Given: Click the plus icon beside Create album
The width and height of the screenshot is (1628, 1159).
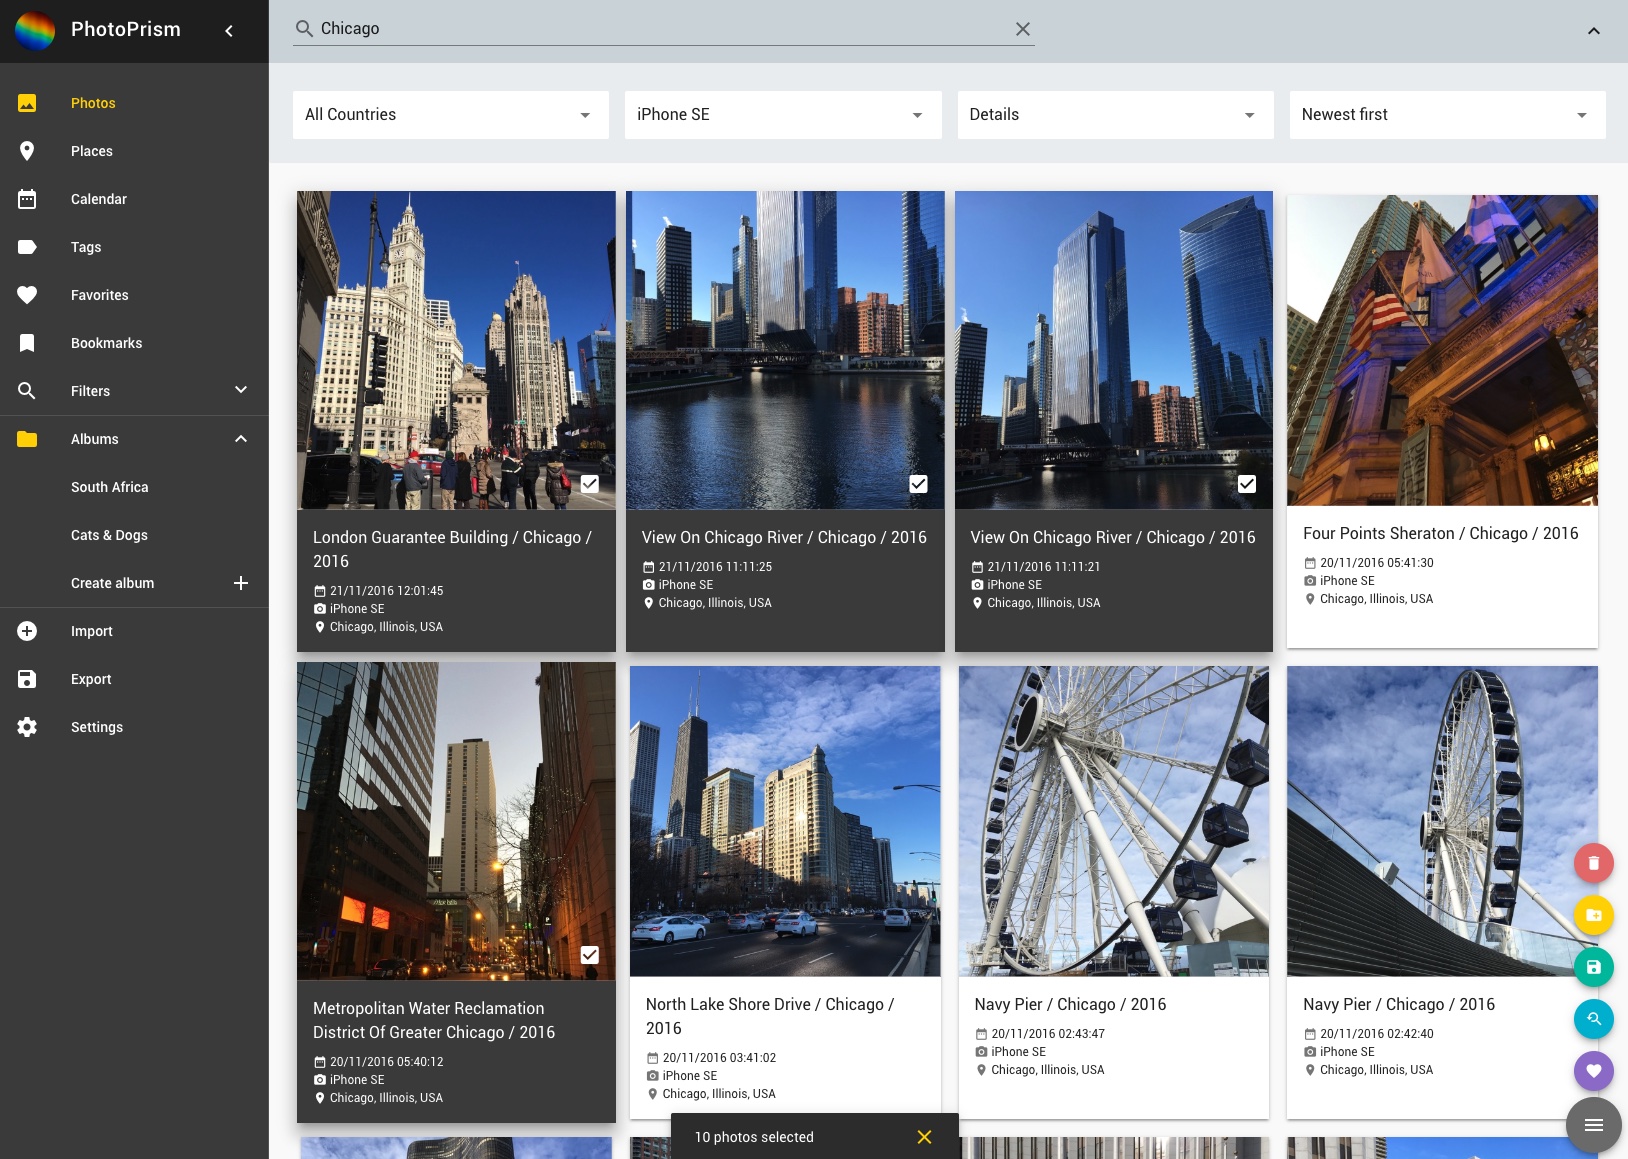Looking at the screenshot, I should click(x=241, y=583).
